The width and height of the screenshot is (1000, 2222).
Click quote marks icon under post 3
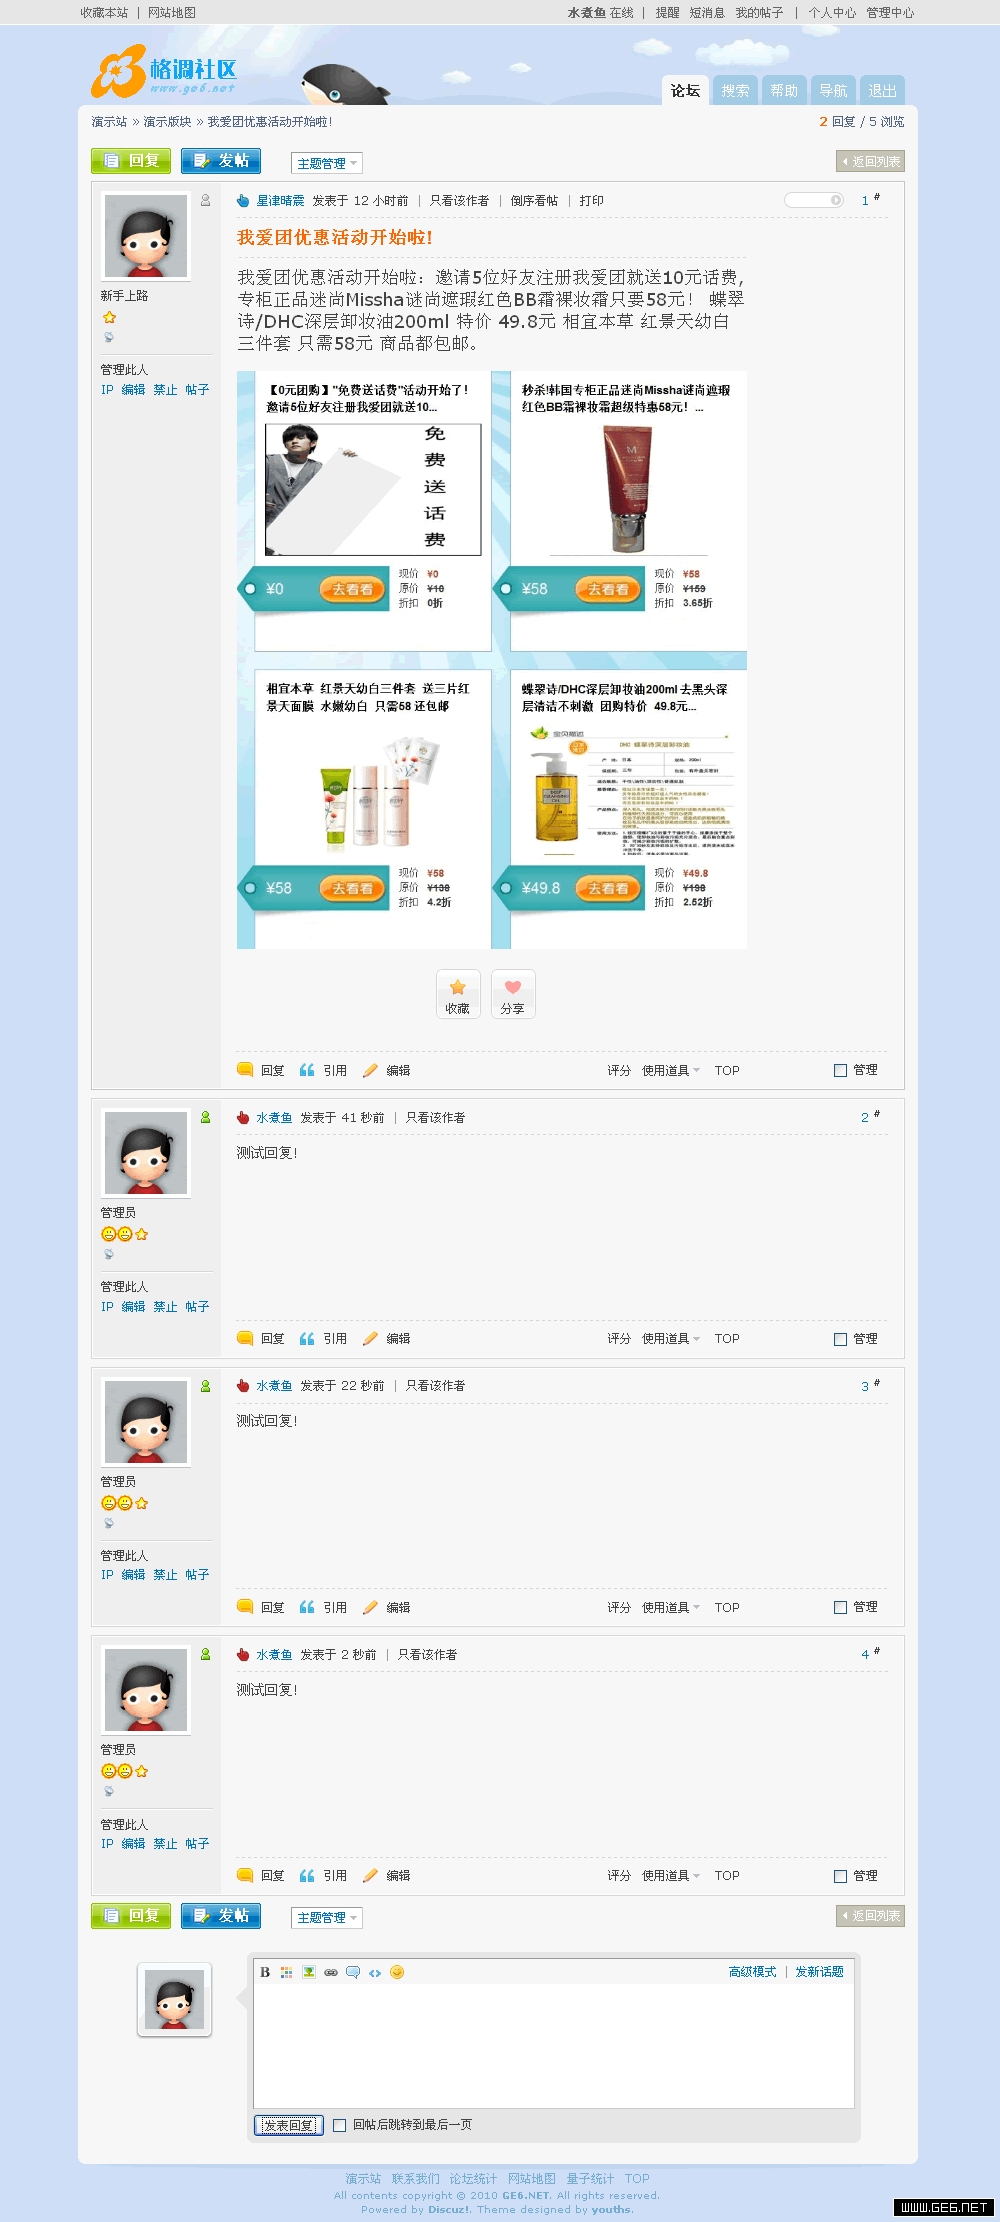tap(307, 1607)
